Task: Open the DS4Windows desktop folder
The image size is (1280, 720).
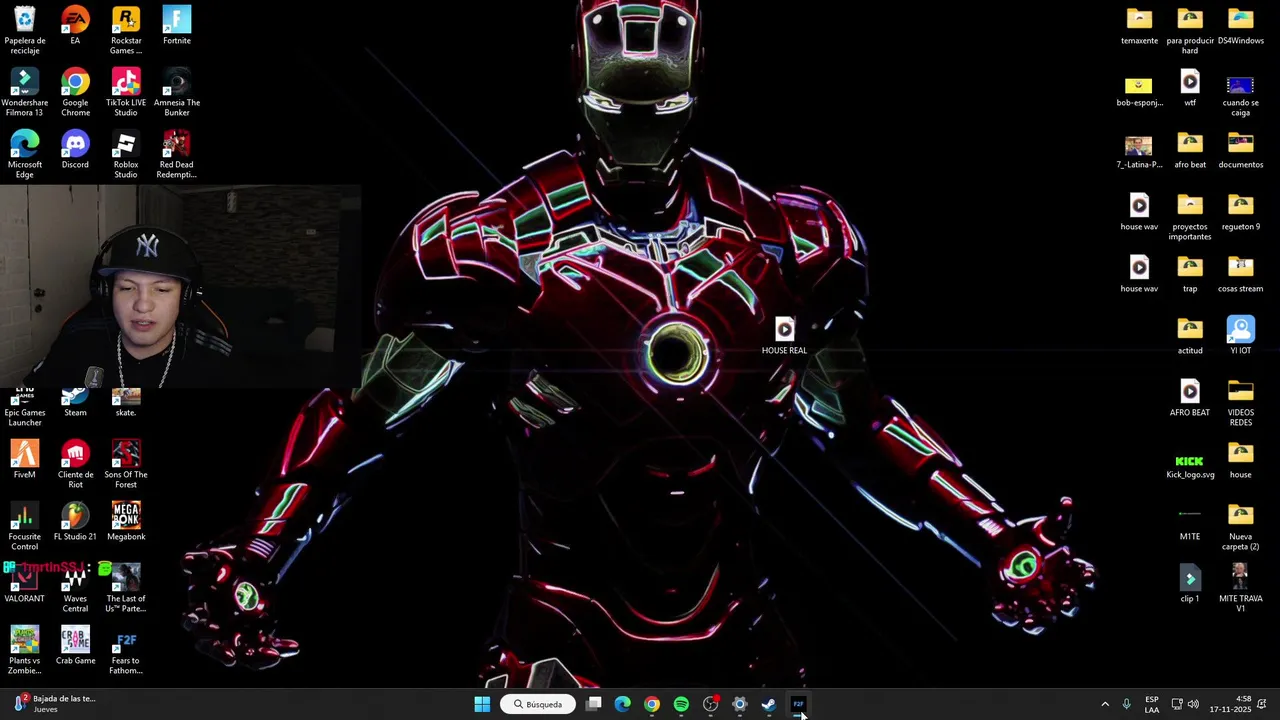Action: tap(1240, 26)
